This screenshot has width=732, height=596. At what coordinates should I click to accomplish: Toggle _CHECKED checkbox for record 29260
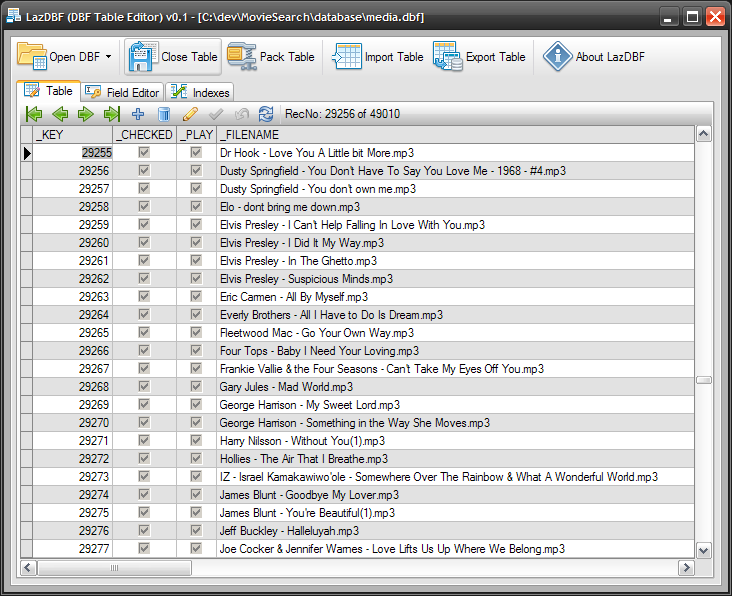click(144, 242)
